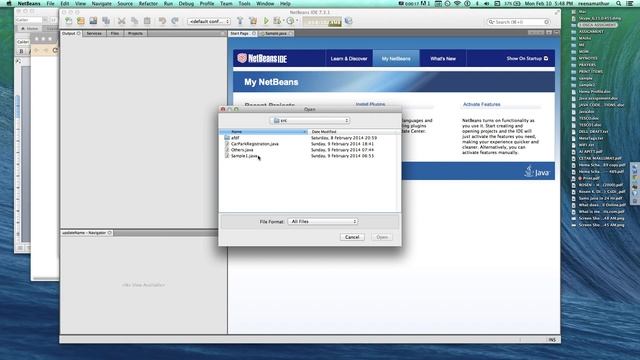
Task: Click the globe icon in NetBeans toolbar
Action: [x=349, y=21]
